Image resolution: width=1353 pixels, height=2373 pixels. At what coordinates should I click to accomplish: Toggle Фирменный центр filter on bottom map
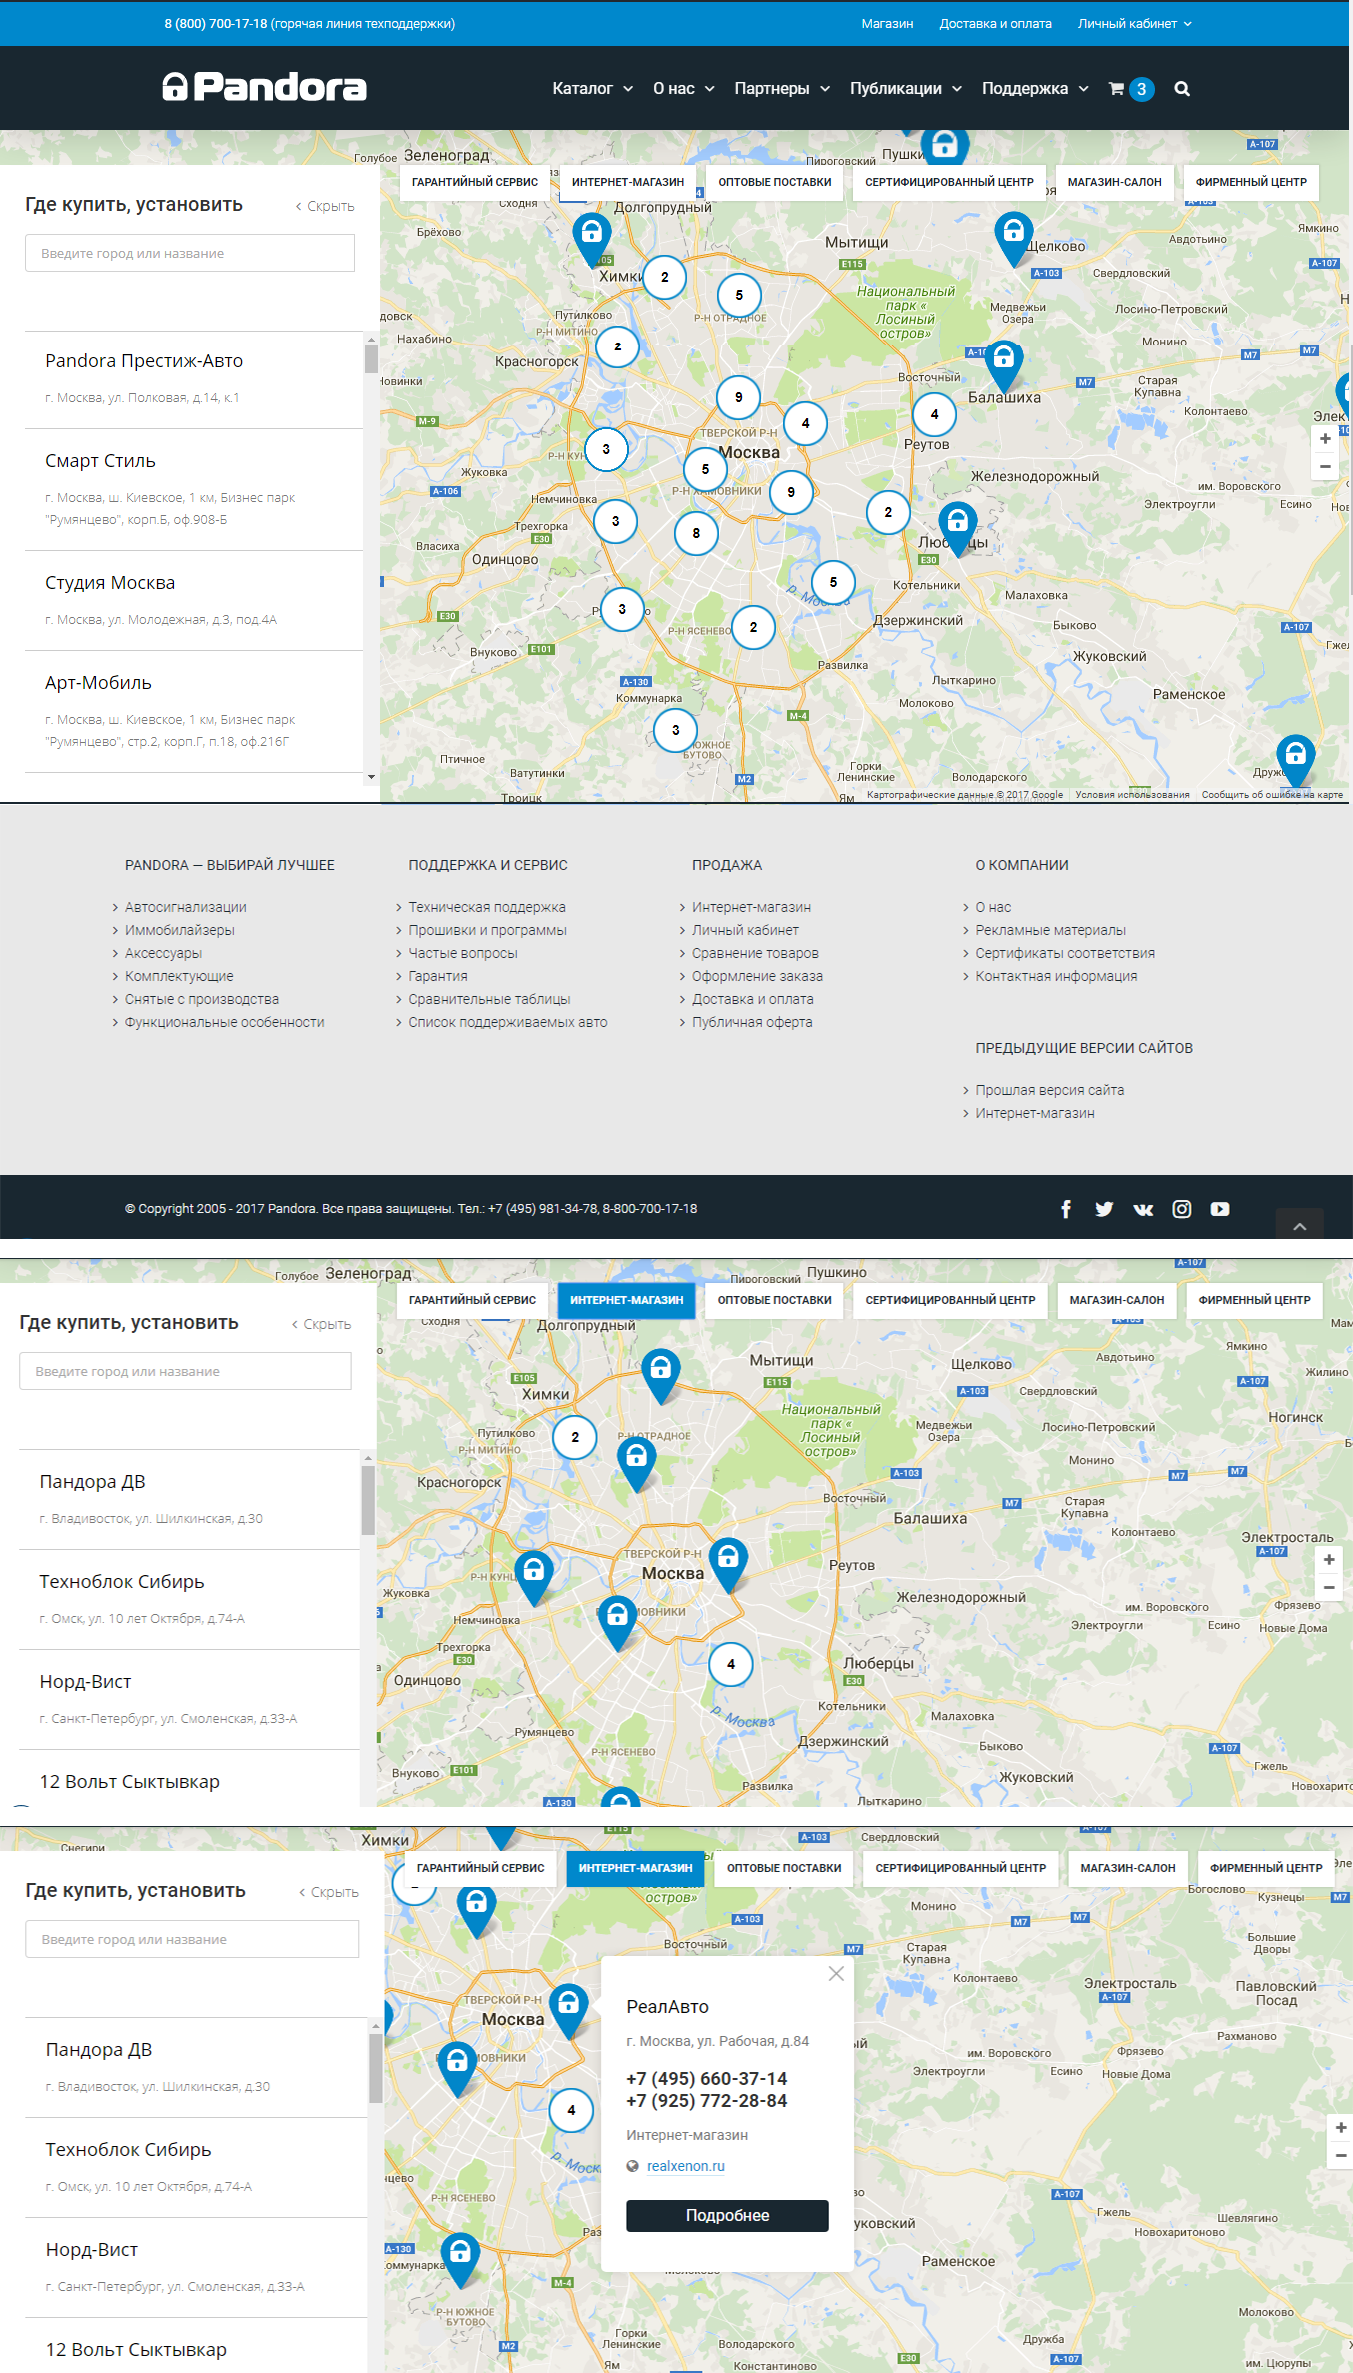point(1266,1868)
